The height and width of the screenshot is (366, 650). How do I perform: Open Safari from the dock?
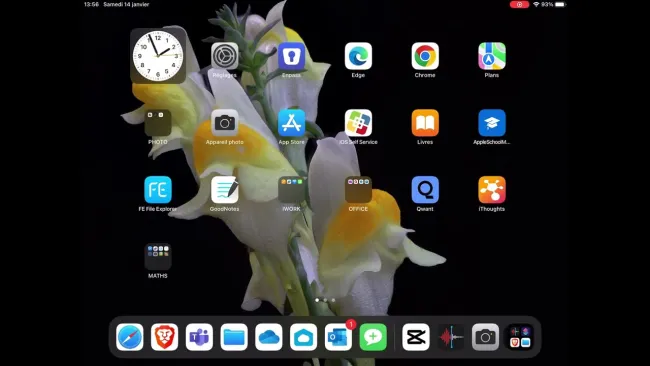130,337
